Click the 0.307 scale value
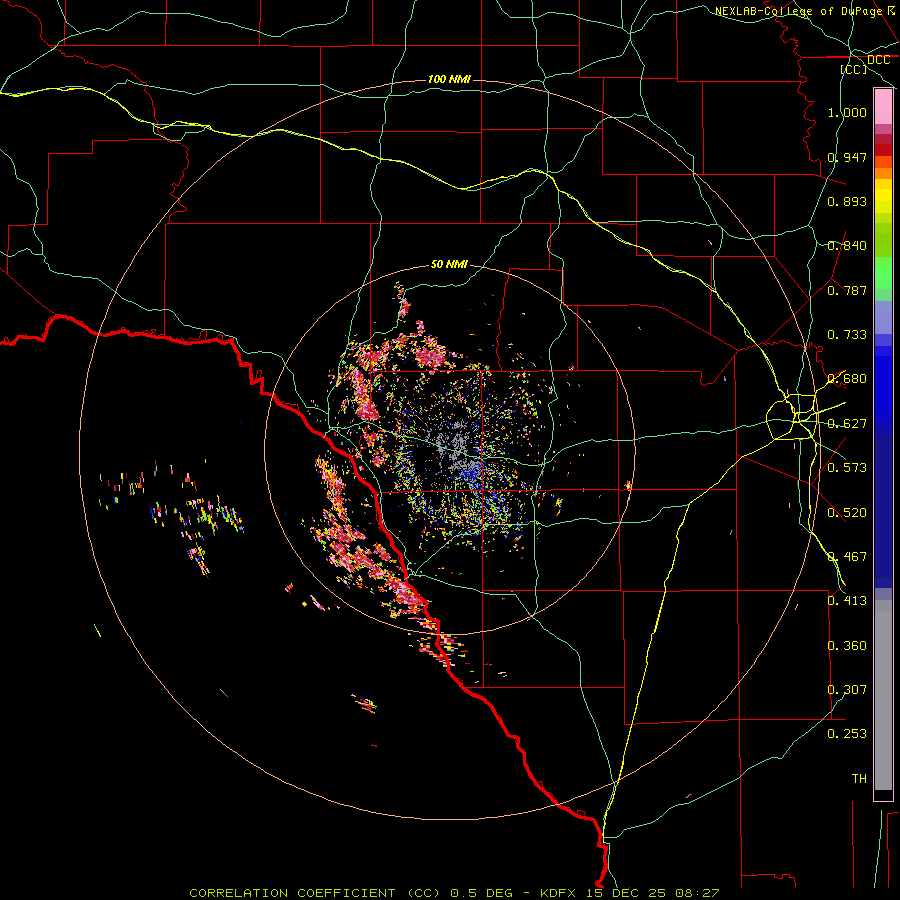The width and height of the screenshot is (900, 900). [x=847, y=690]
